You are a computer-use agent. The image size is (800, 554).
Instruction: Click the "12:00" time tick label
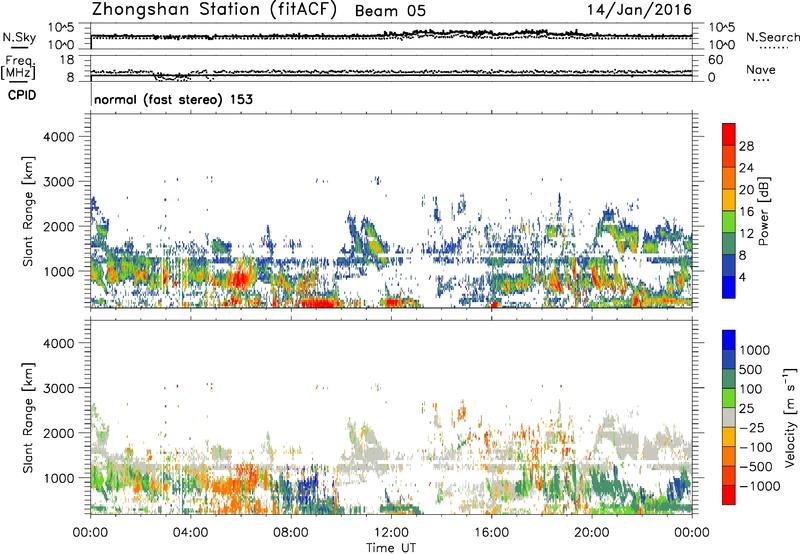point(391,533)
